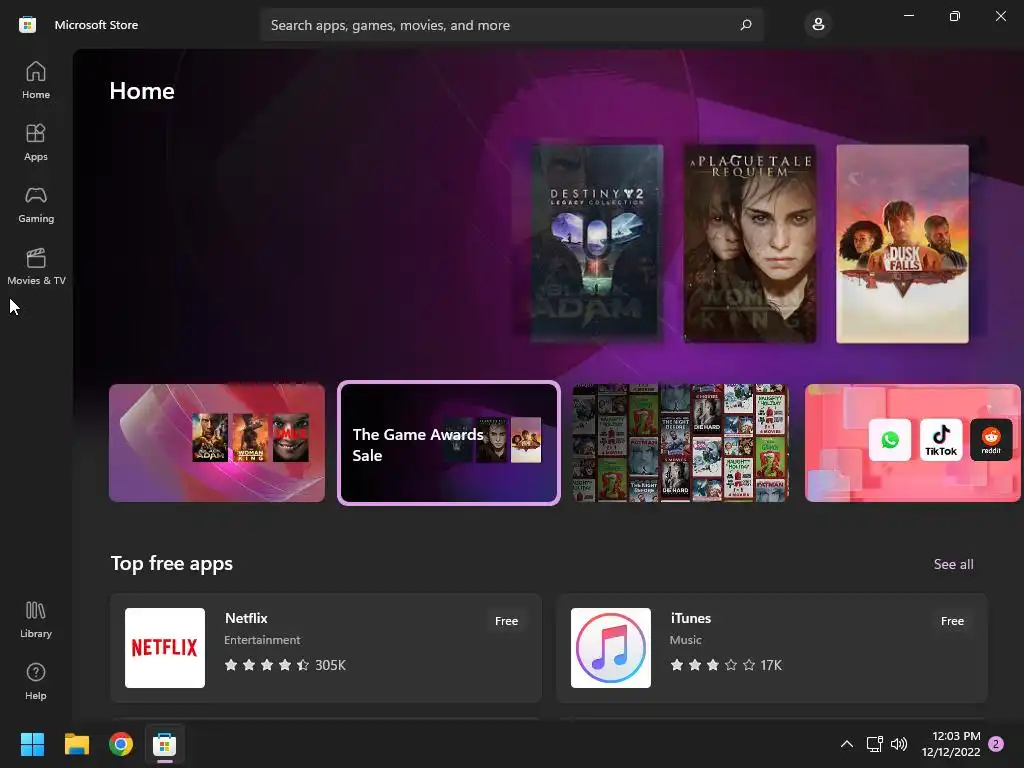The height and width of the screenshot is (768, 1024).
Task: Open the As Dusk Falls cover
Action: click(903, 244)
